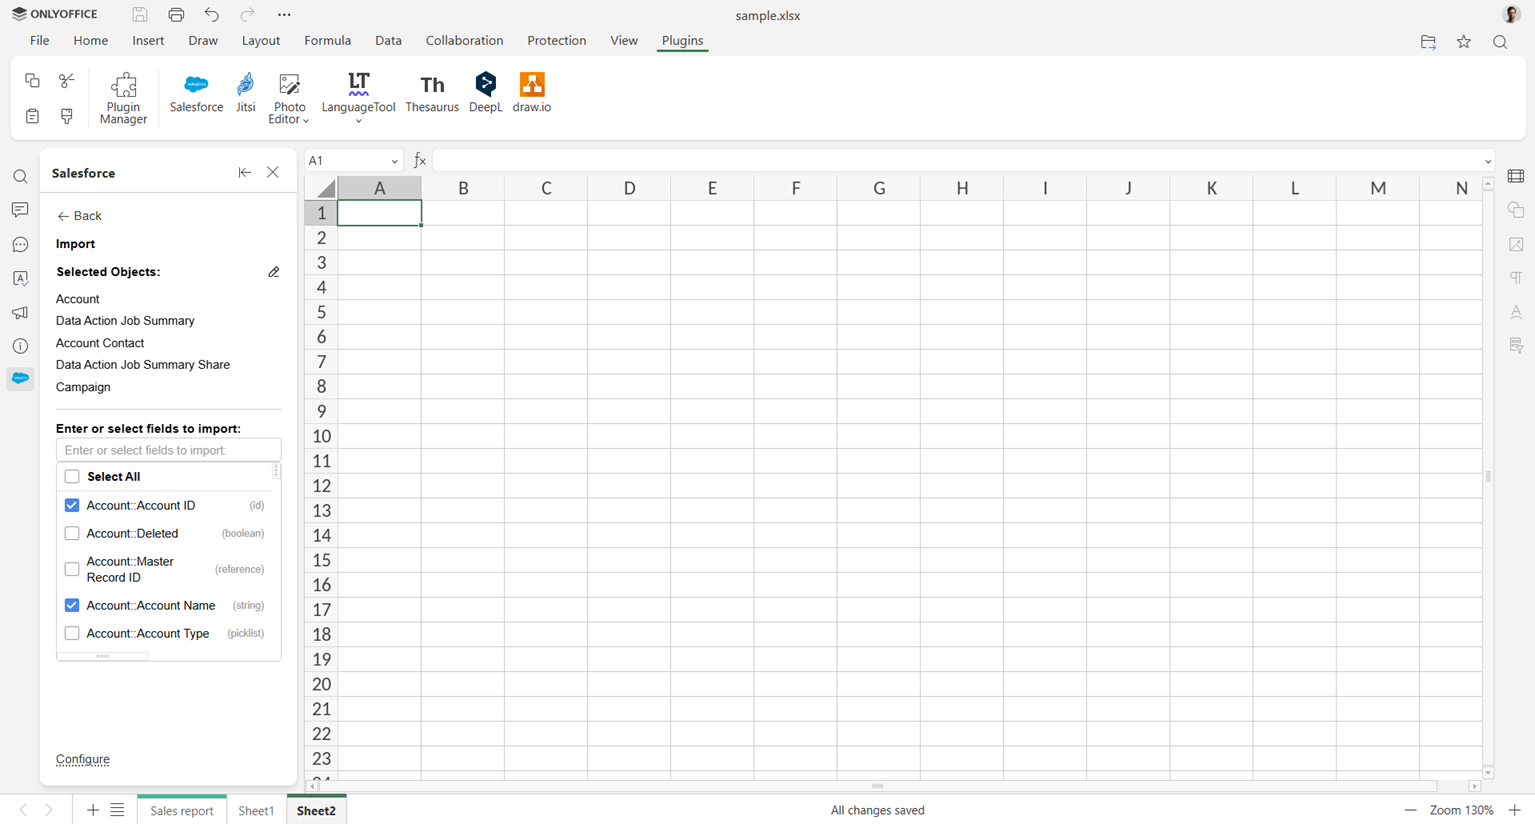Click the Paste clipboard icon
This screenshot has height=824, width=1535.
point(32,116)
